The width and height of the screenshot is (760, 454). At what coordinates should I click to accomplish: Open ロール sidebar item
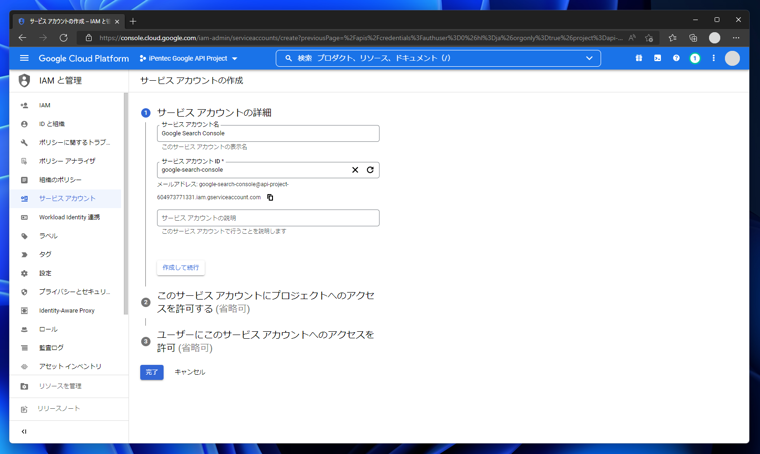pos(66,329)
